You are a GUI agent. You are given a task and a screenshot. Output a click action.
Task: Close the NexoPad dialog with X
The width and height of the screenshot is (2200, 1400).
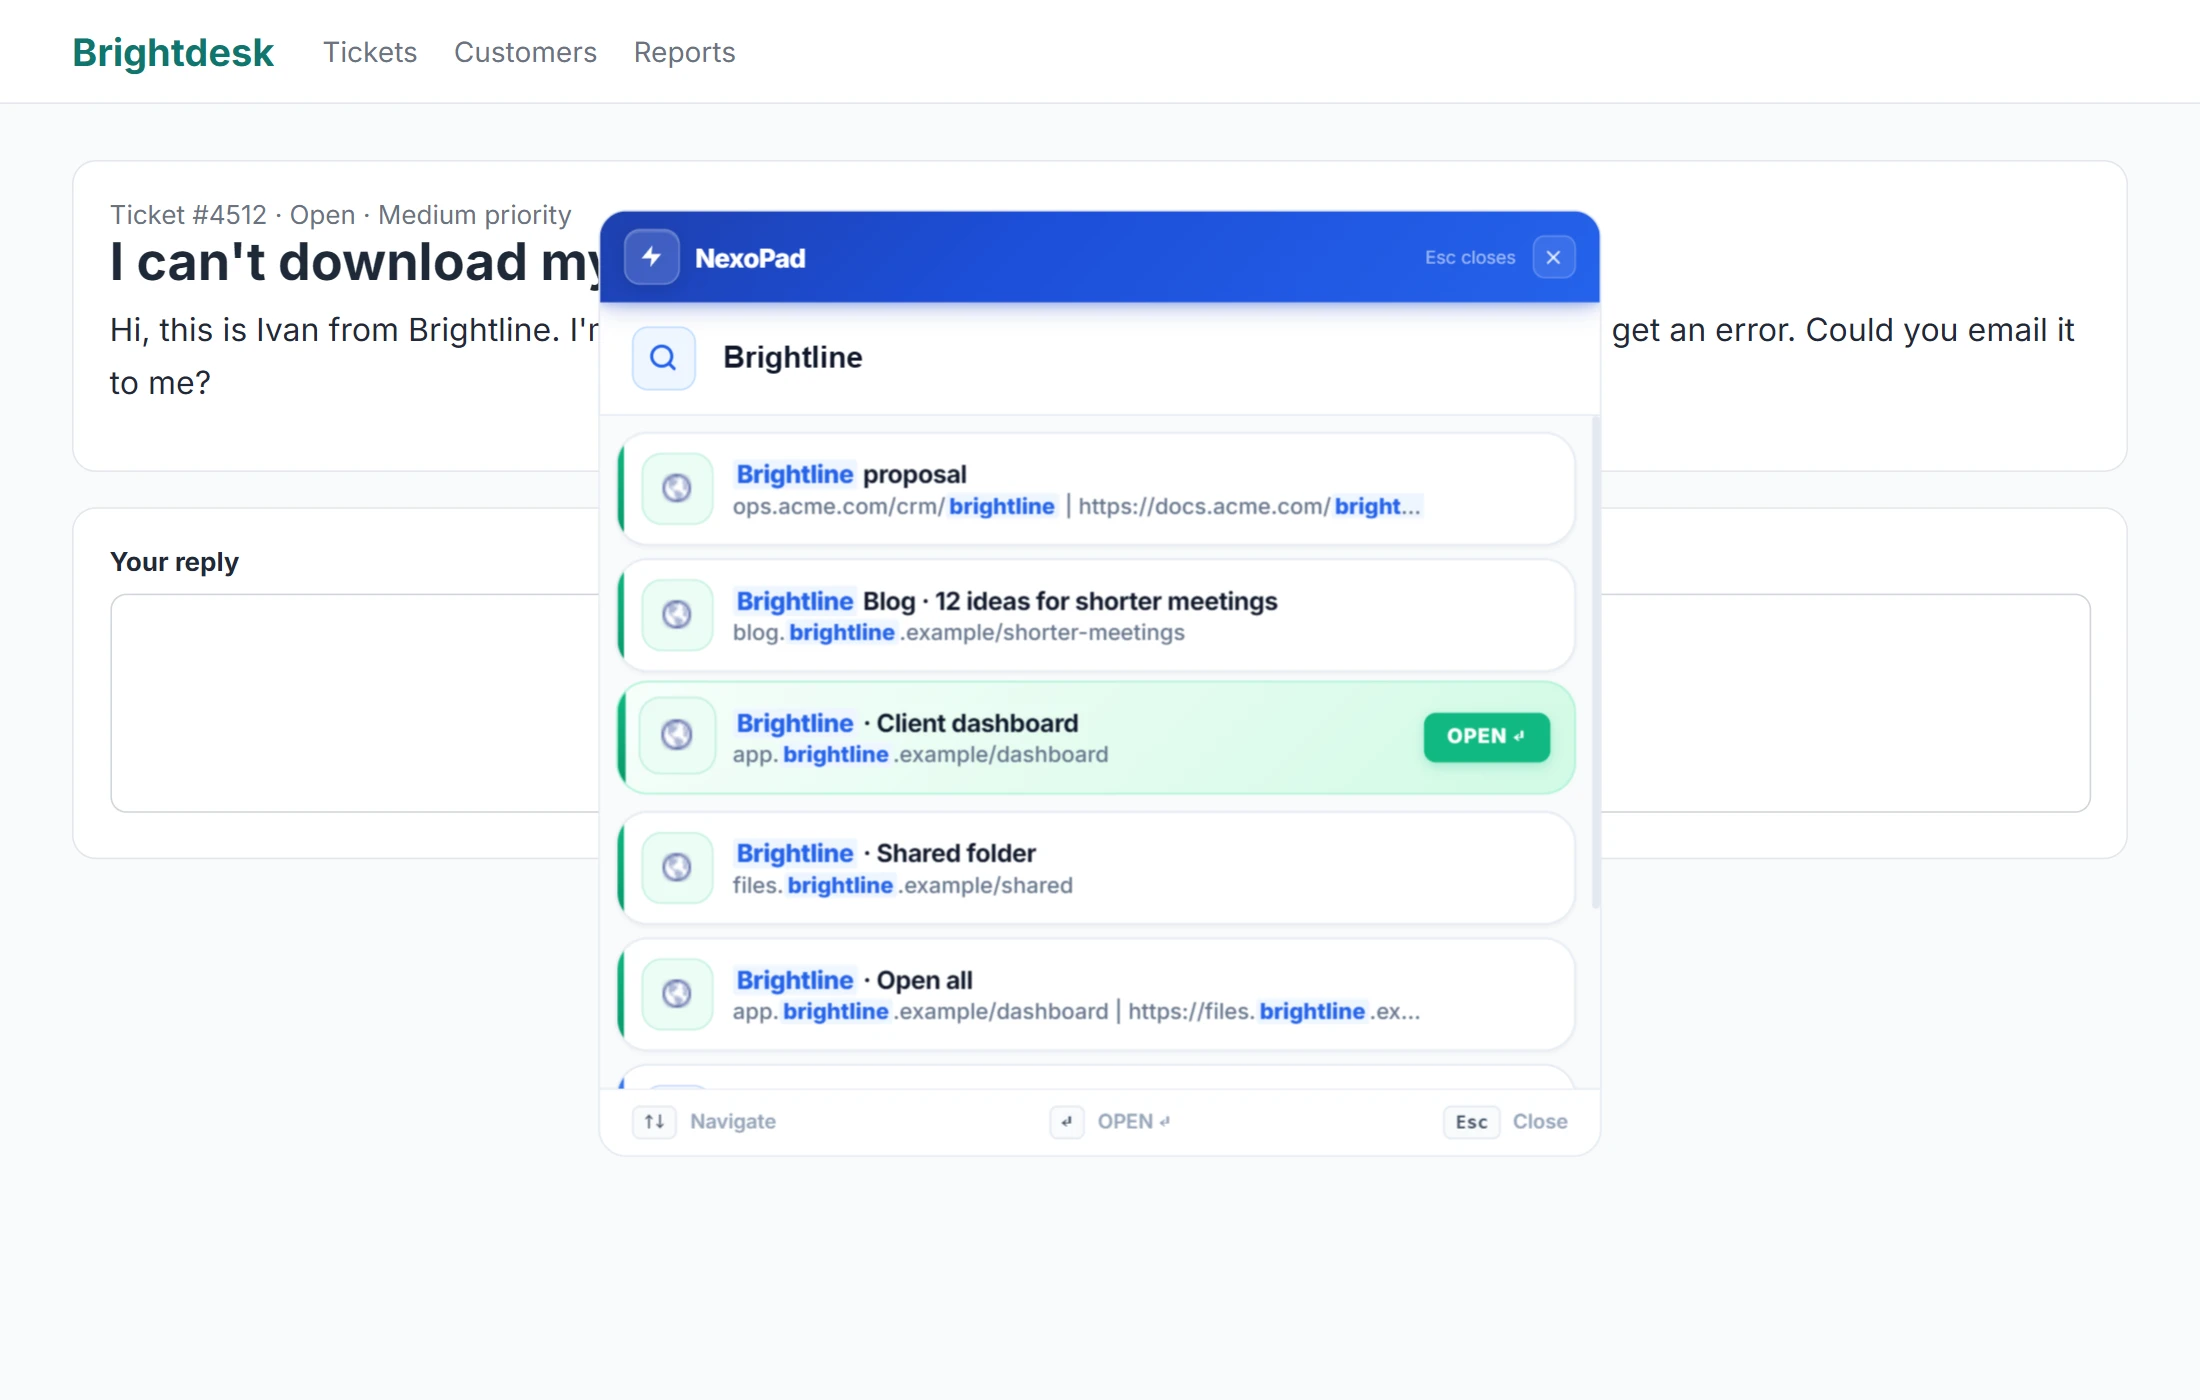coord(1554,257)
